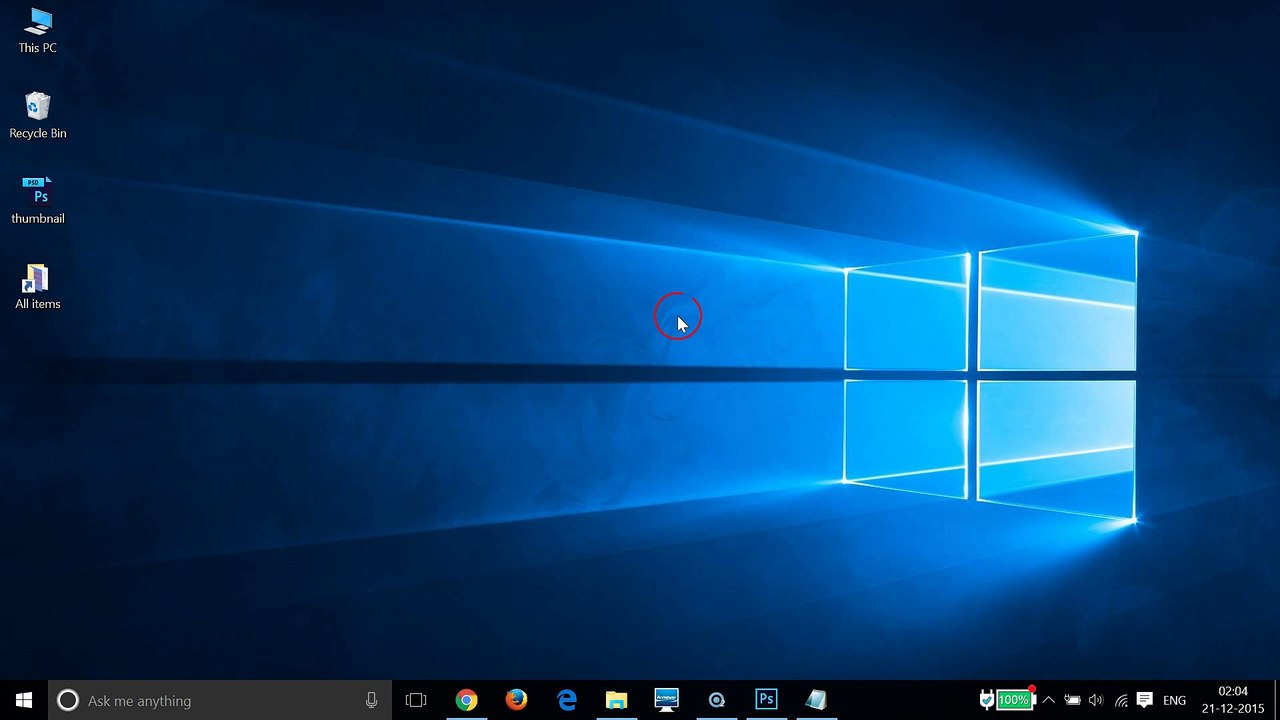Click the green 100% battery indicator
Image resolution: width=1280 pixels, height=720 pixels.
click(x=1014, y=700)
